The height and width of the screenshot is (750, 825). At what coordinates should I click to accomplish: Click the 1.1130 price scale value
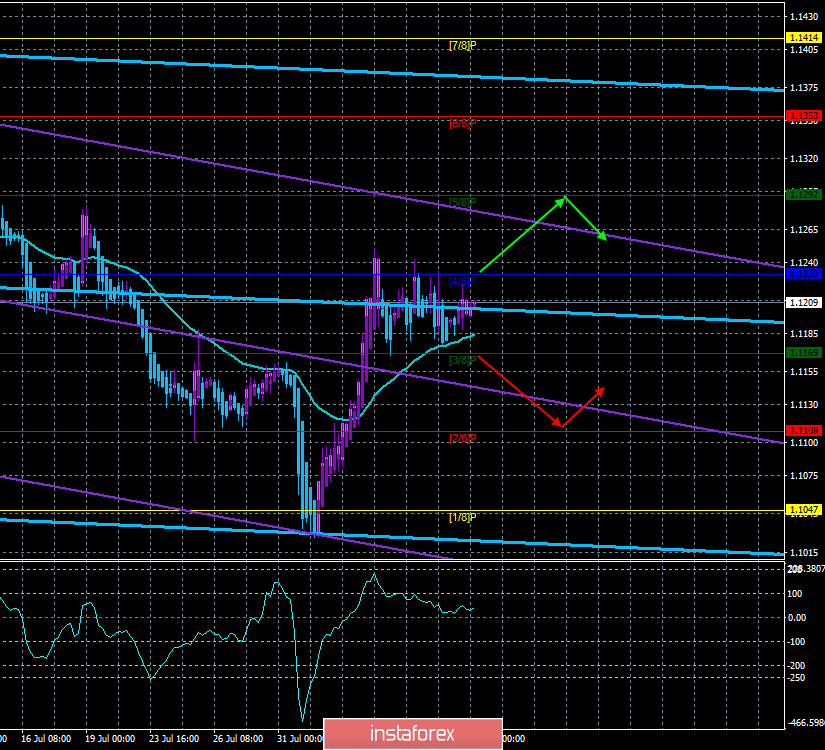point(804,405)
